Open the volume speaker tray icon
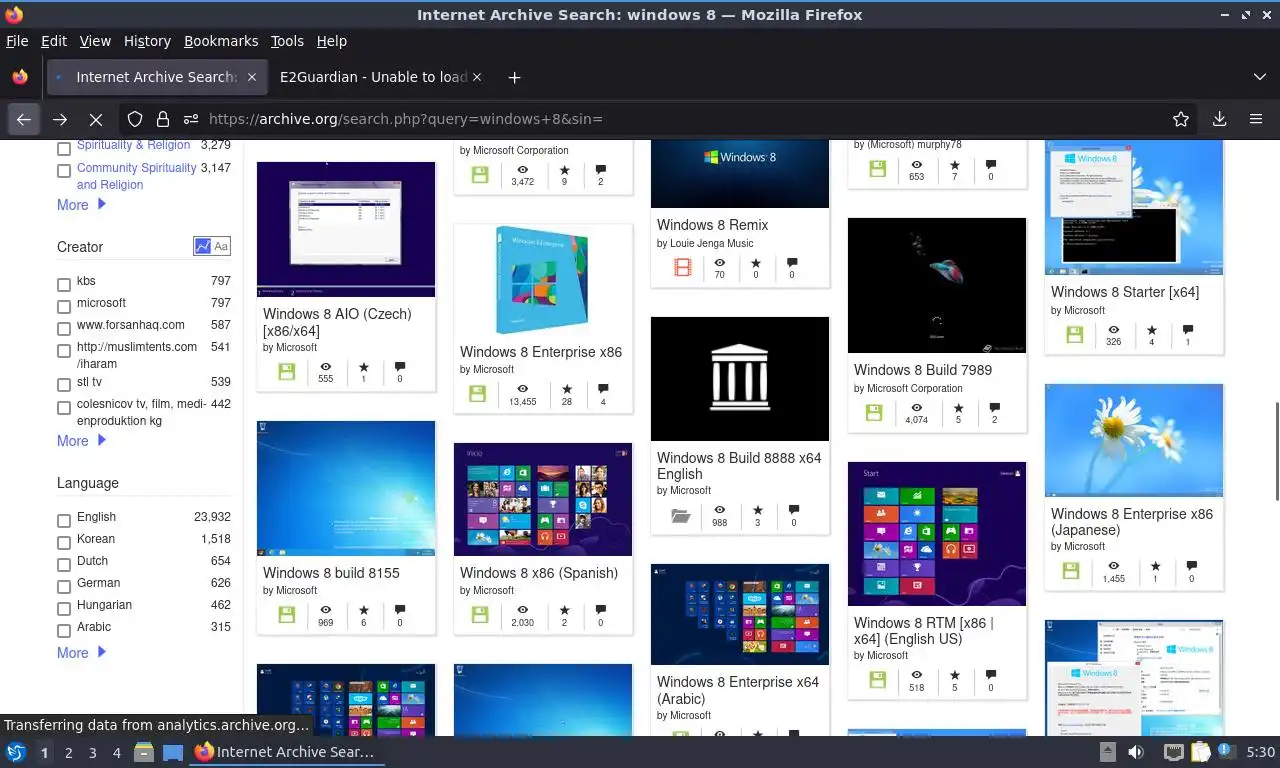The width and height of the screenshot is (1280, 768). (1136, 752)
